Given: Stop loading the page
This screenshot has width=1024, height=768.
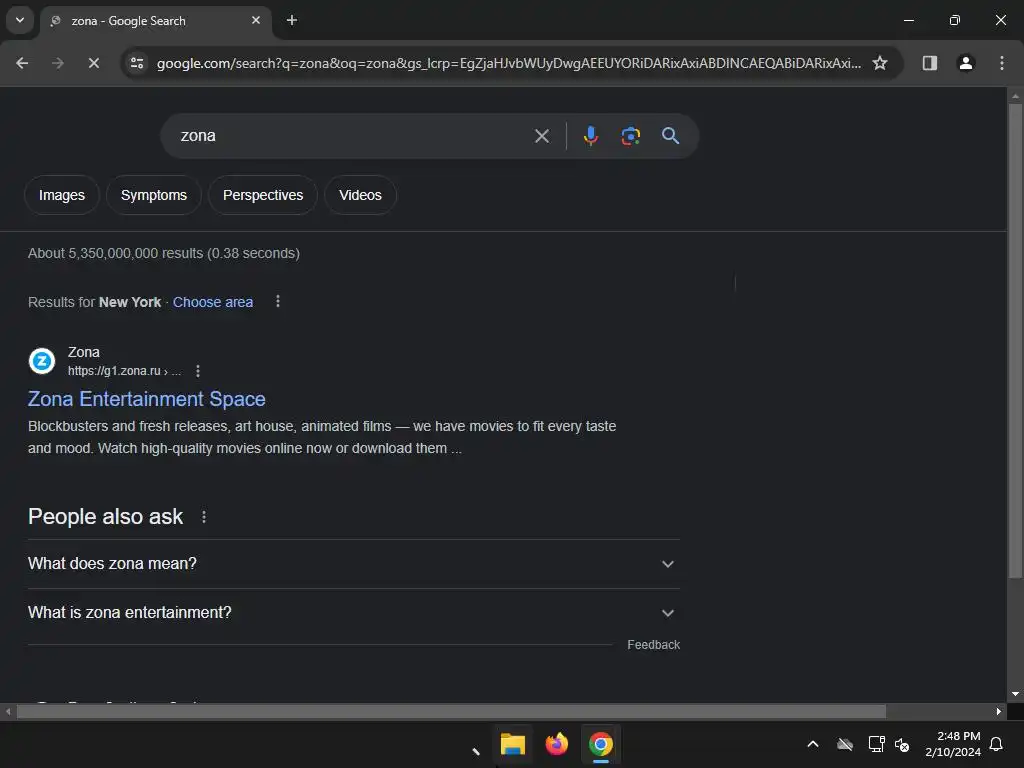Looking at the screenshot, I should pyautogui.click(x=93, y=63).
